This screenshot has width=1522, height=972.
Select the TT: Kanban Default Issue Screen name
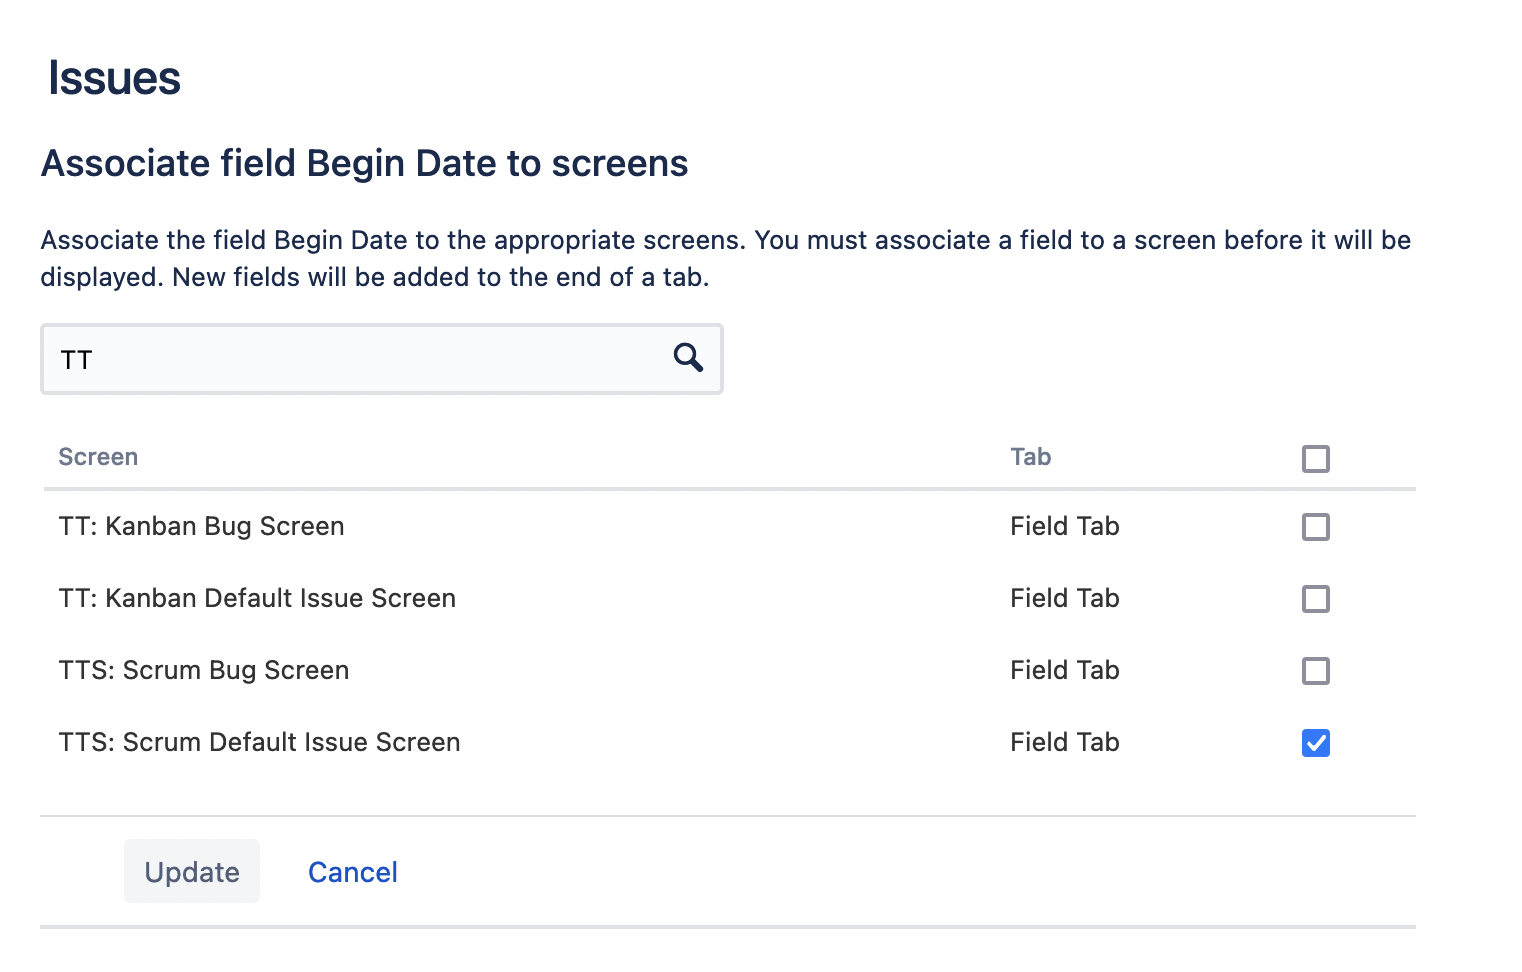click(257, 598)
